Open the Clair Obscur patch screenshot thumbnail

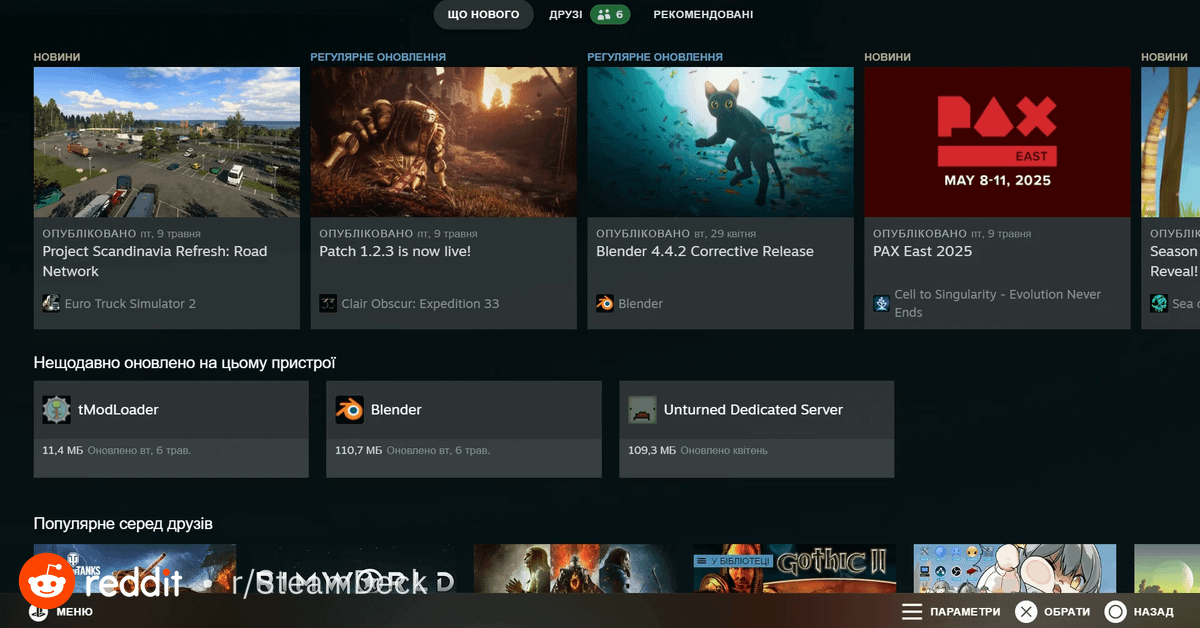[444, 142]
